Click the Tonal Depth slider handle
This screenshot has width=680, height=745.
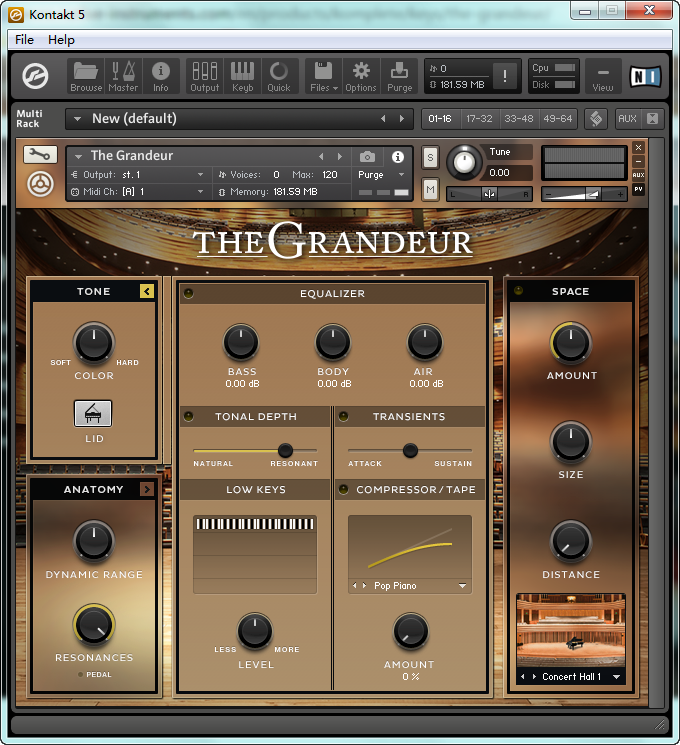285,450
